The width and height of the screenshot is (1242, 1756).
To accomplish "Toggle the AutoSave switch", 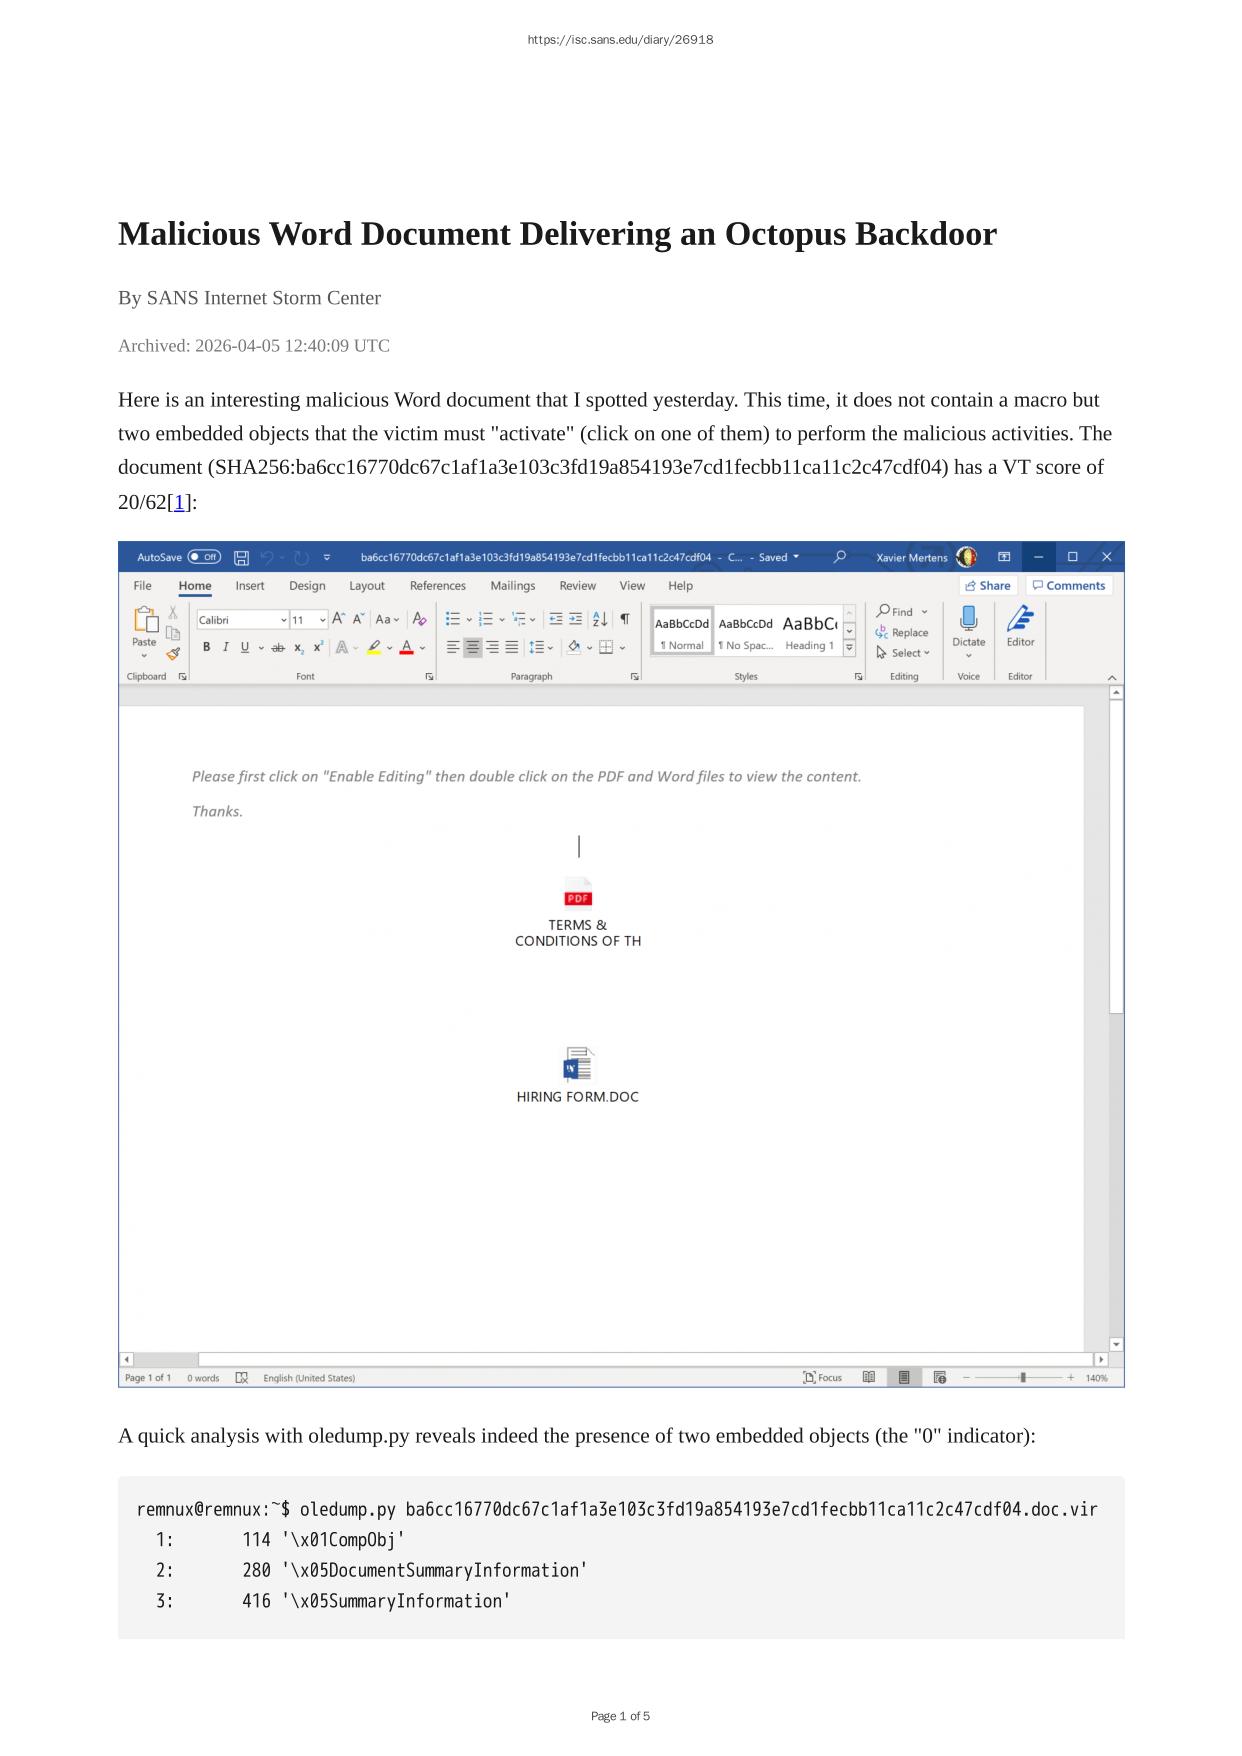I will click(204, 557).
